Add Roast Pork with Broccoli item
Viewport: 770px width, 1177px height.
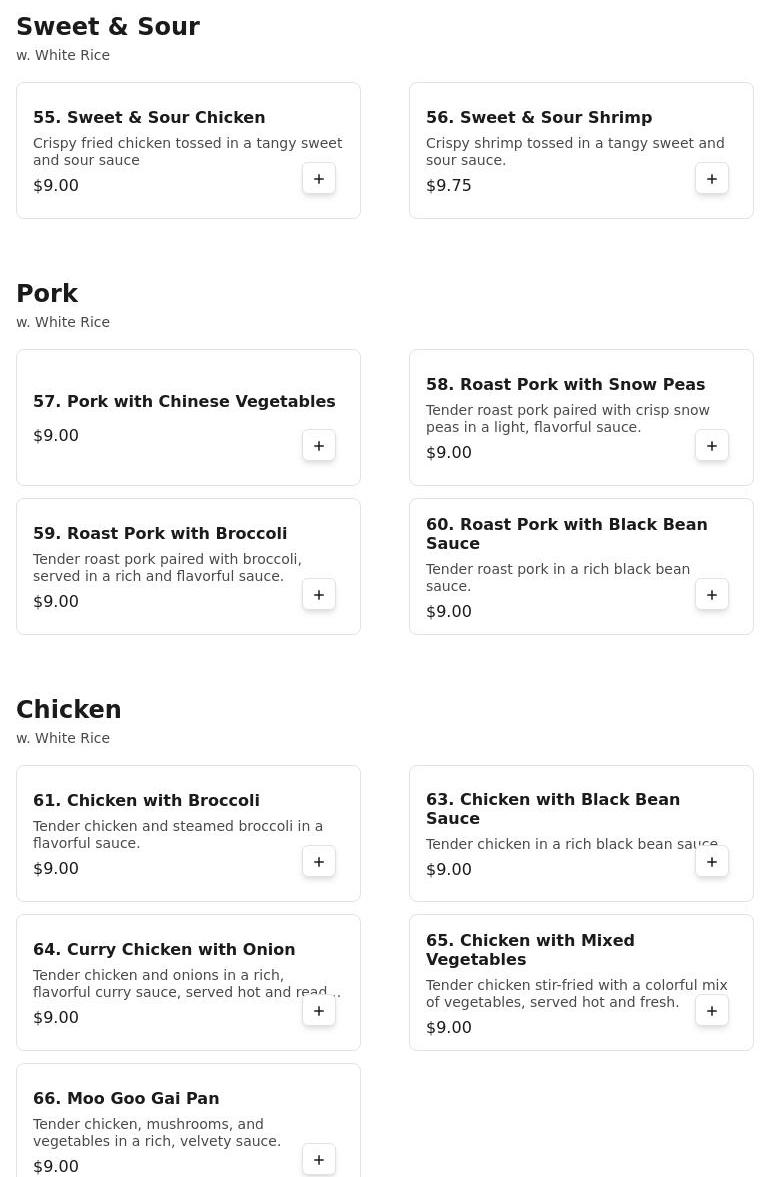click(319, 595)
